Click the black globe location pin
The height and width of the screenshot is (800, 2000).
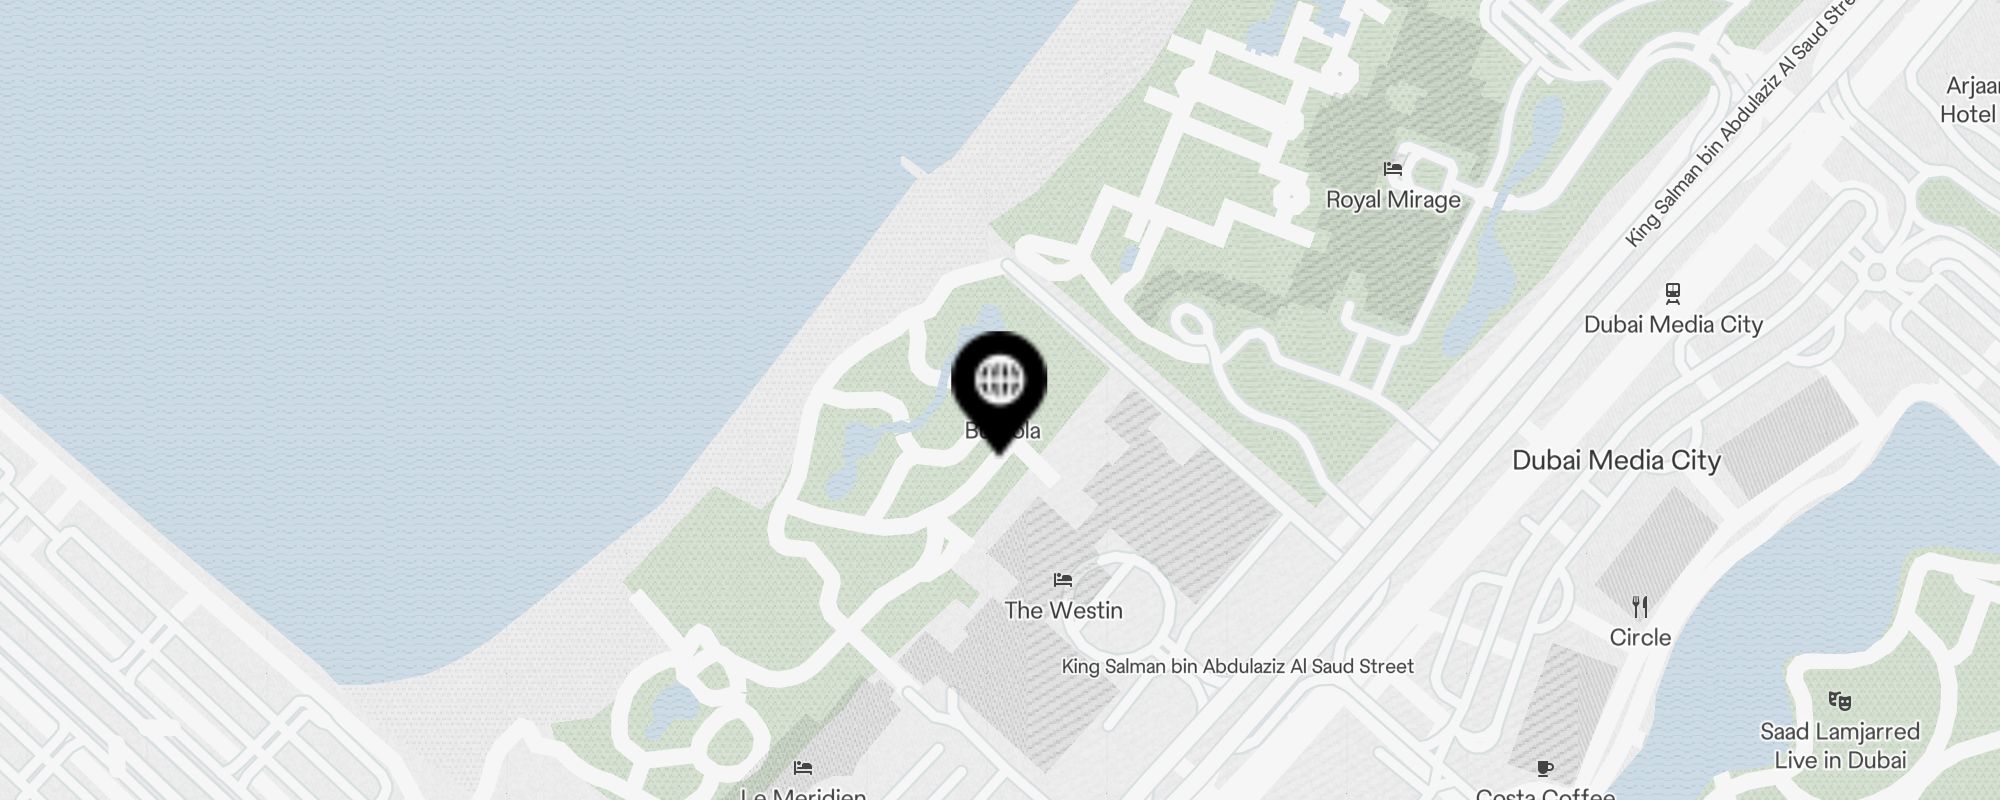(999, 392)
